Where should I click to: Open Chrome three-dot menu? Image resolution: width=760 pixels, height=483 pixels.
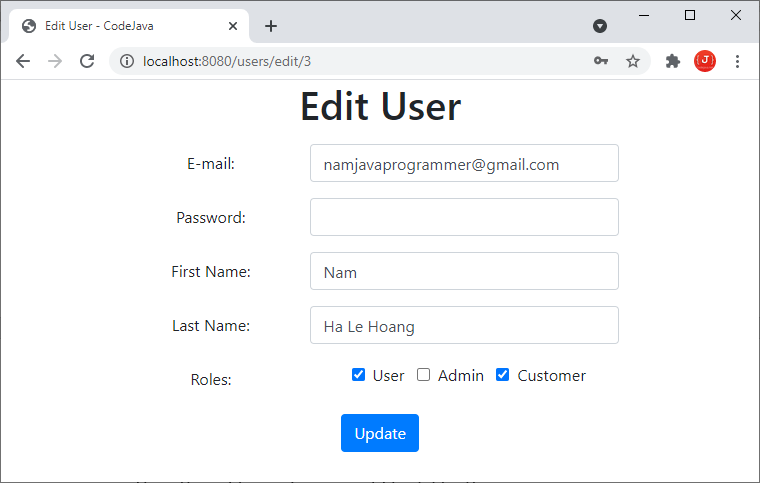737,61
